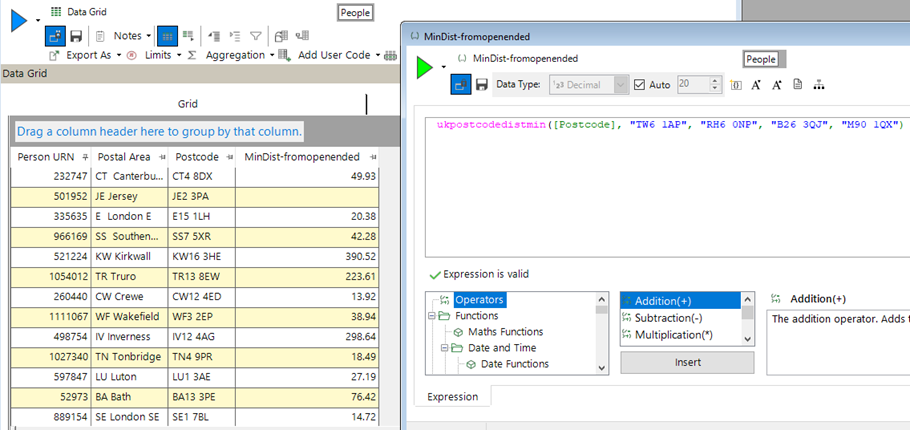Click the green run expression button
Image resolution: width=910 pixels, height=430 pixels.
pos(426,67)
